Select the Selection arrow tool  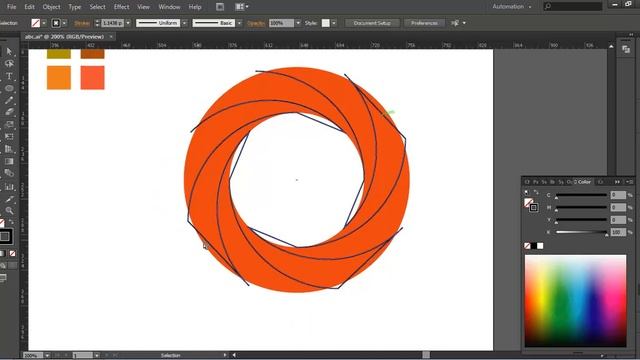tap(9, 52)
